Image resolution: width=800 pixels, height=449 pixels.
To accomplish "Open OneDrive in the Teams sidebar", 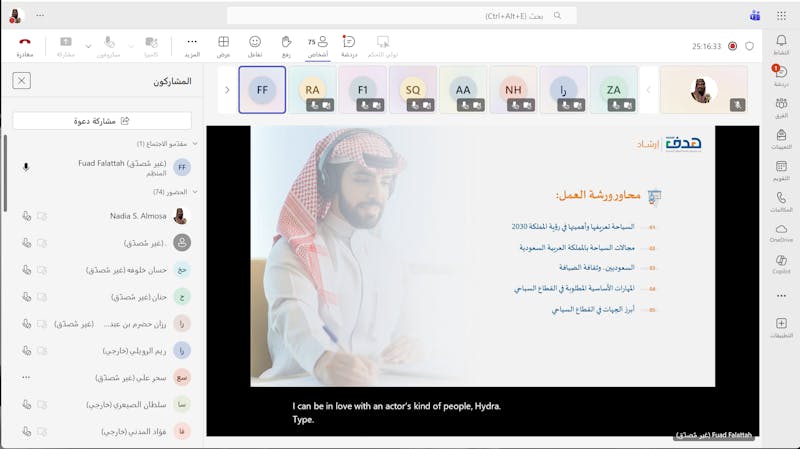I will 781,233.
